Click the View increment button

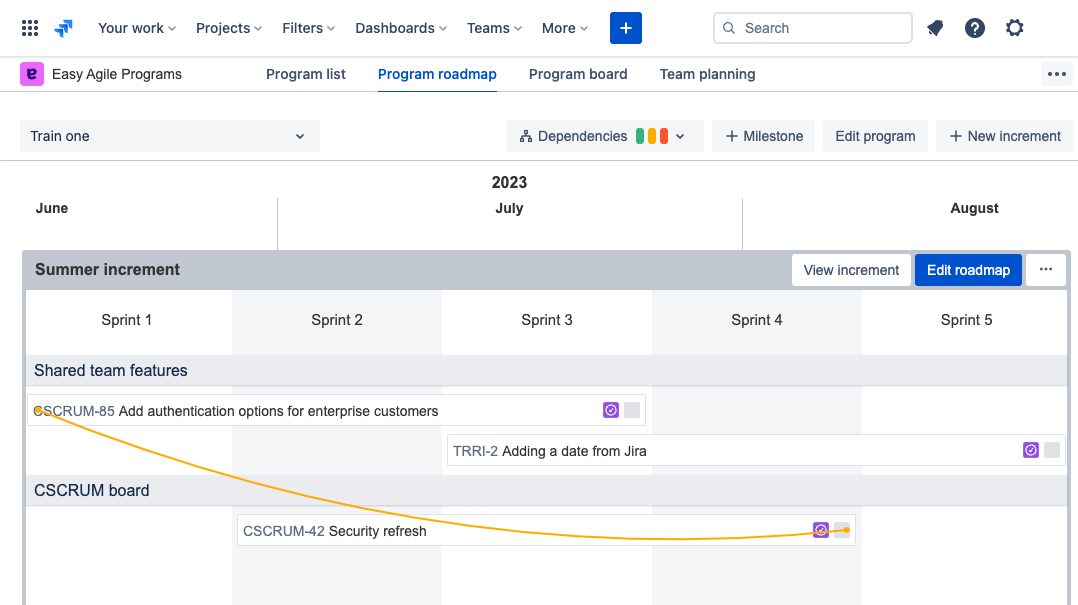(x=851, y=269)
